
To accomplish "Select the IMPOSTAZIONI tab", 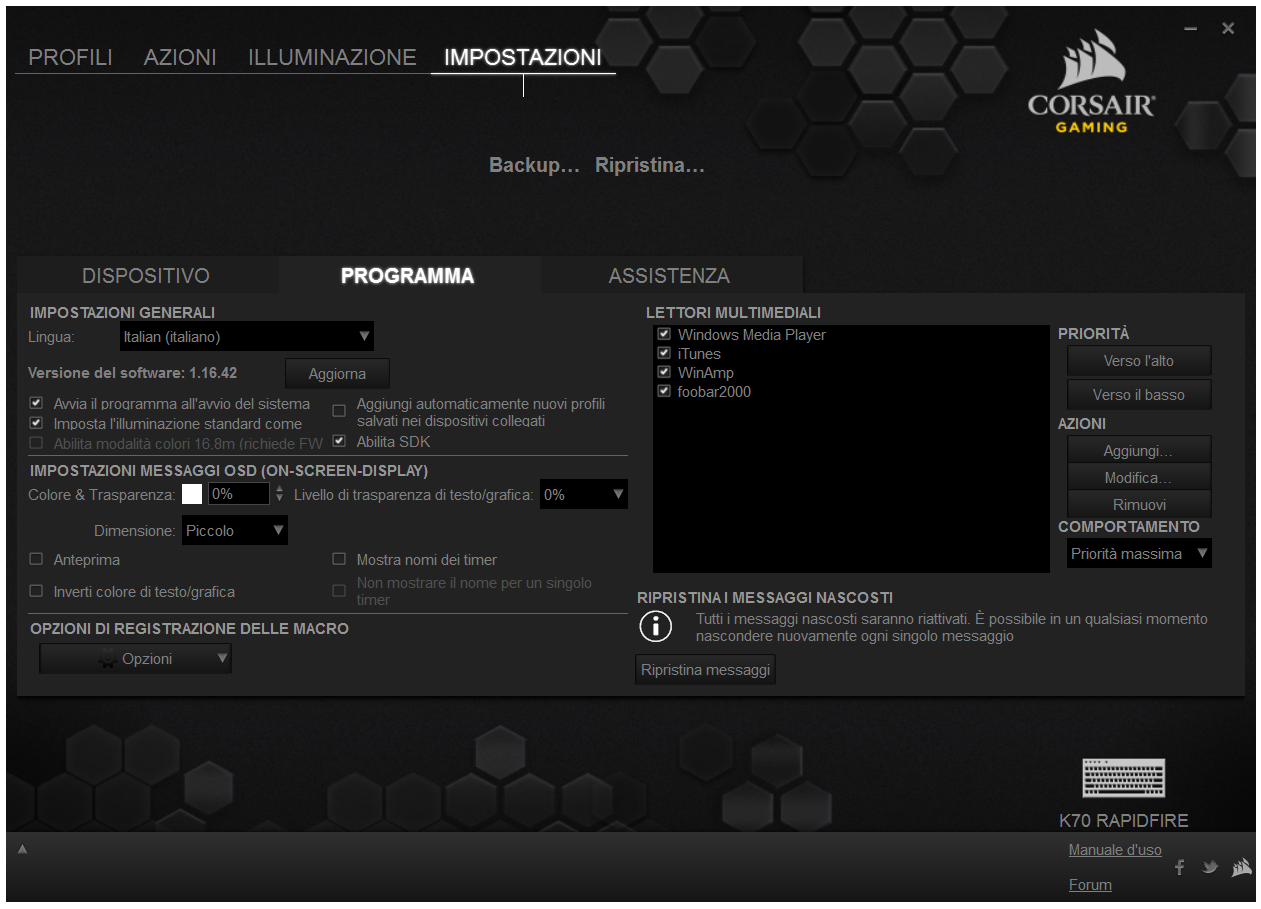I will point(523,57).
